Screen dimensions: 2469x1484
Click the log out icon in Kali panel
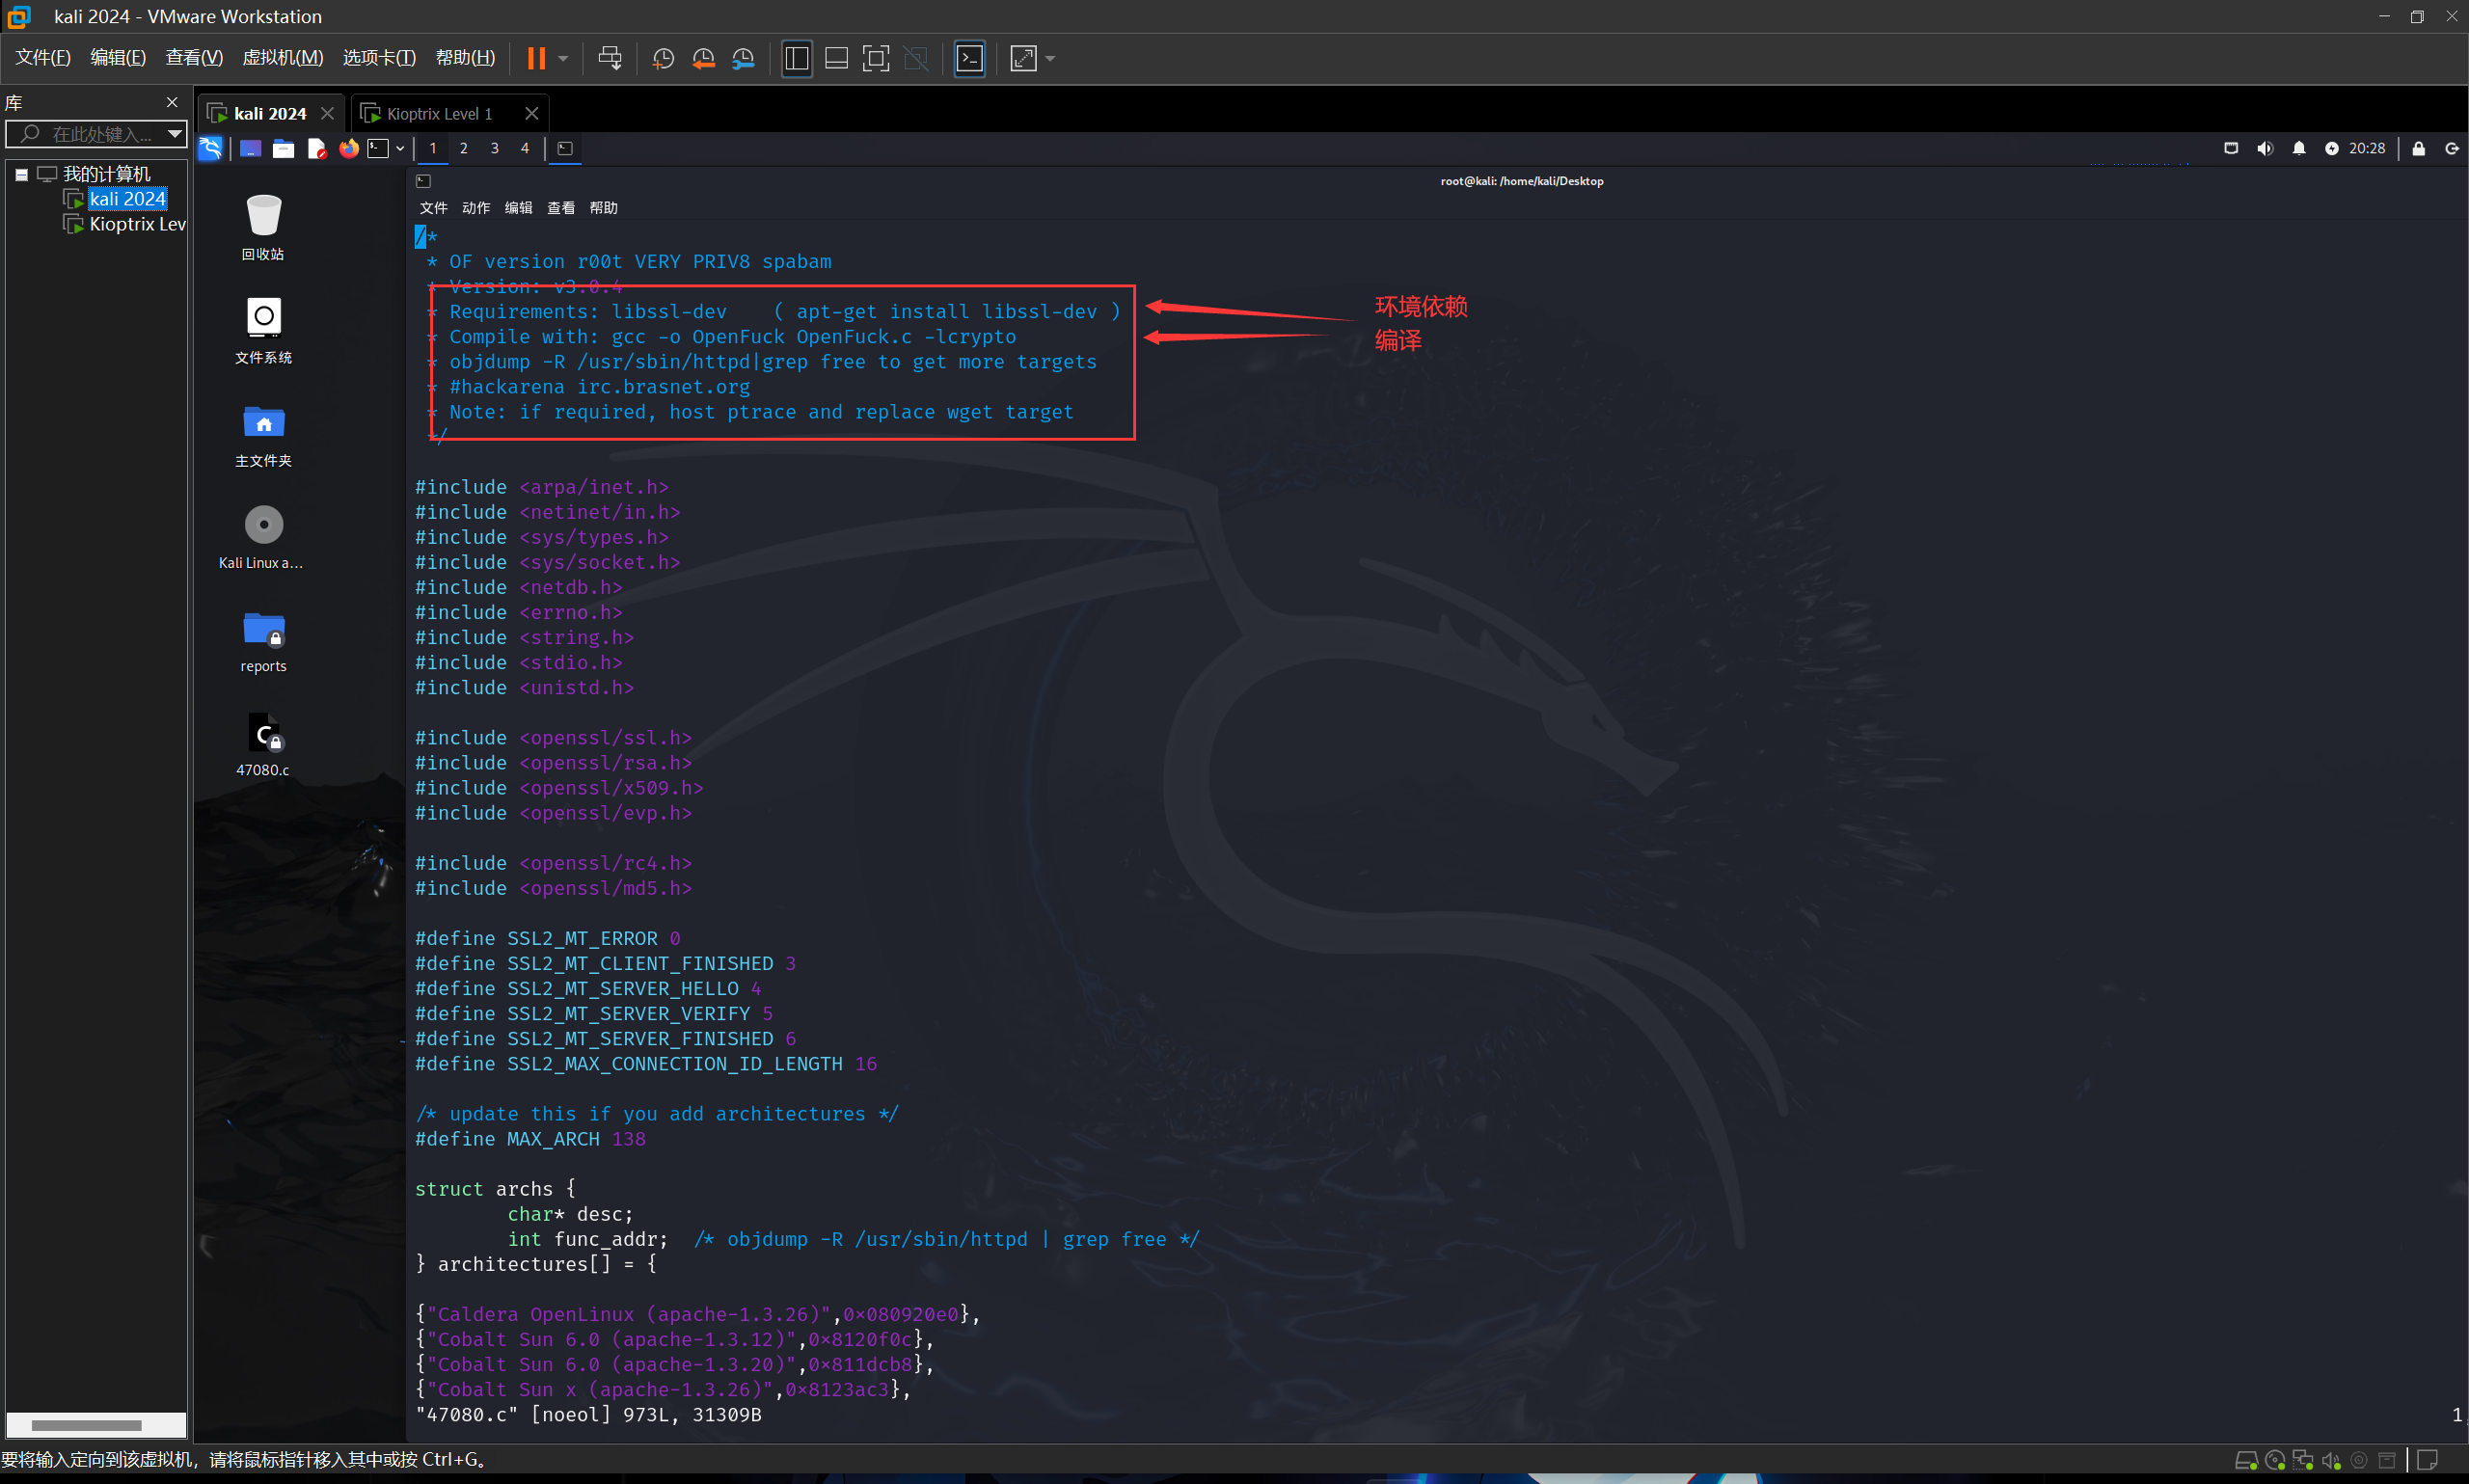point(2452,148)
